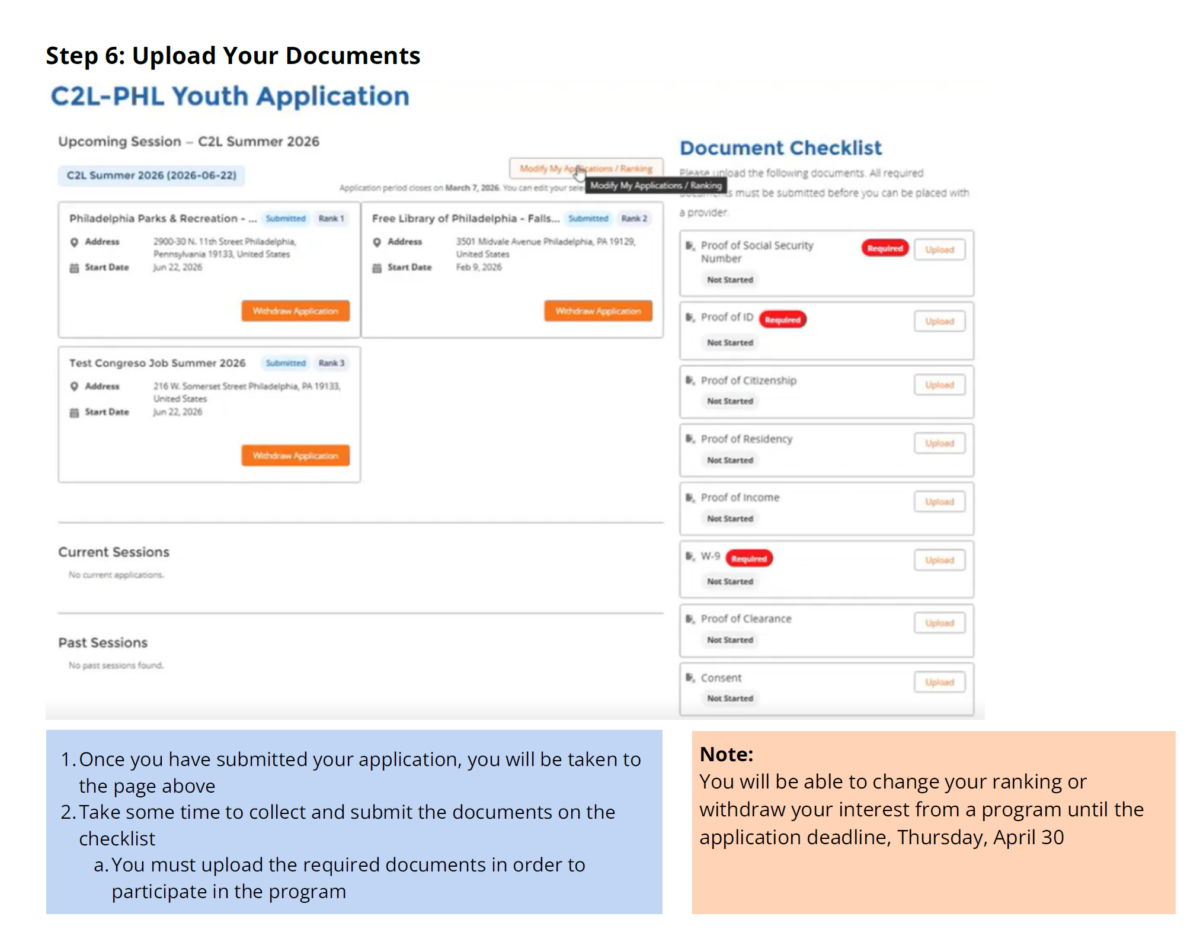Withdraw the Free Library of Philadelphia application

(598, 311)
